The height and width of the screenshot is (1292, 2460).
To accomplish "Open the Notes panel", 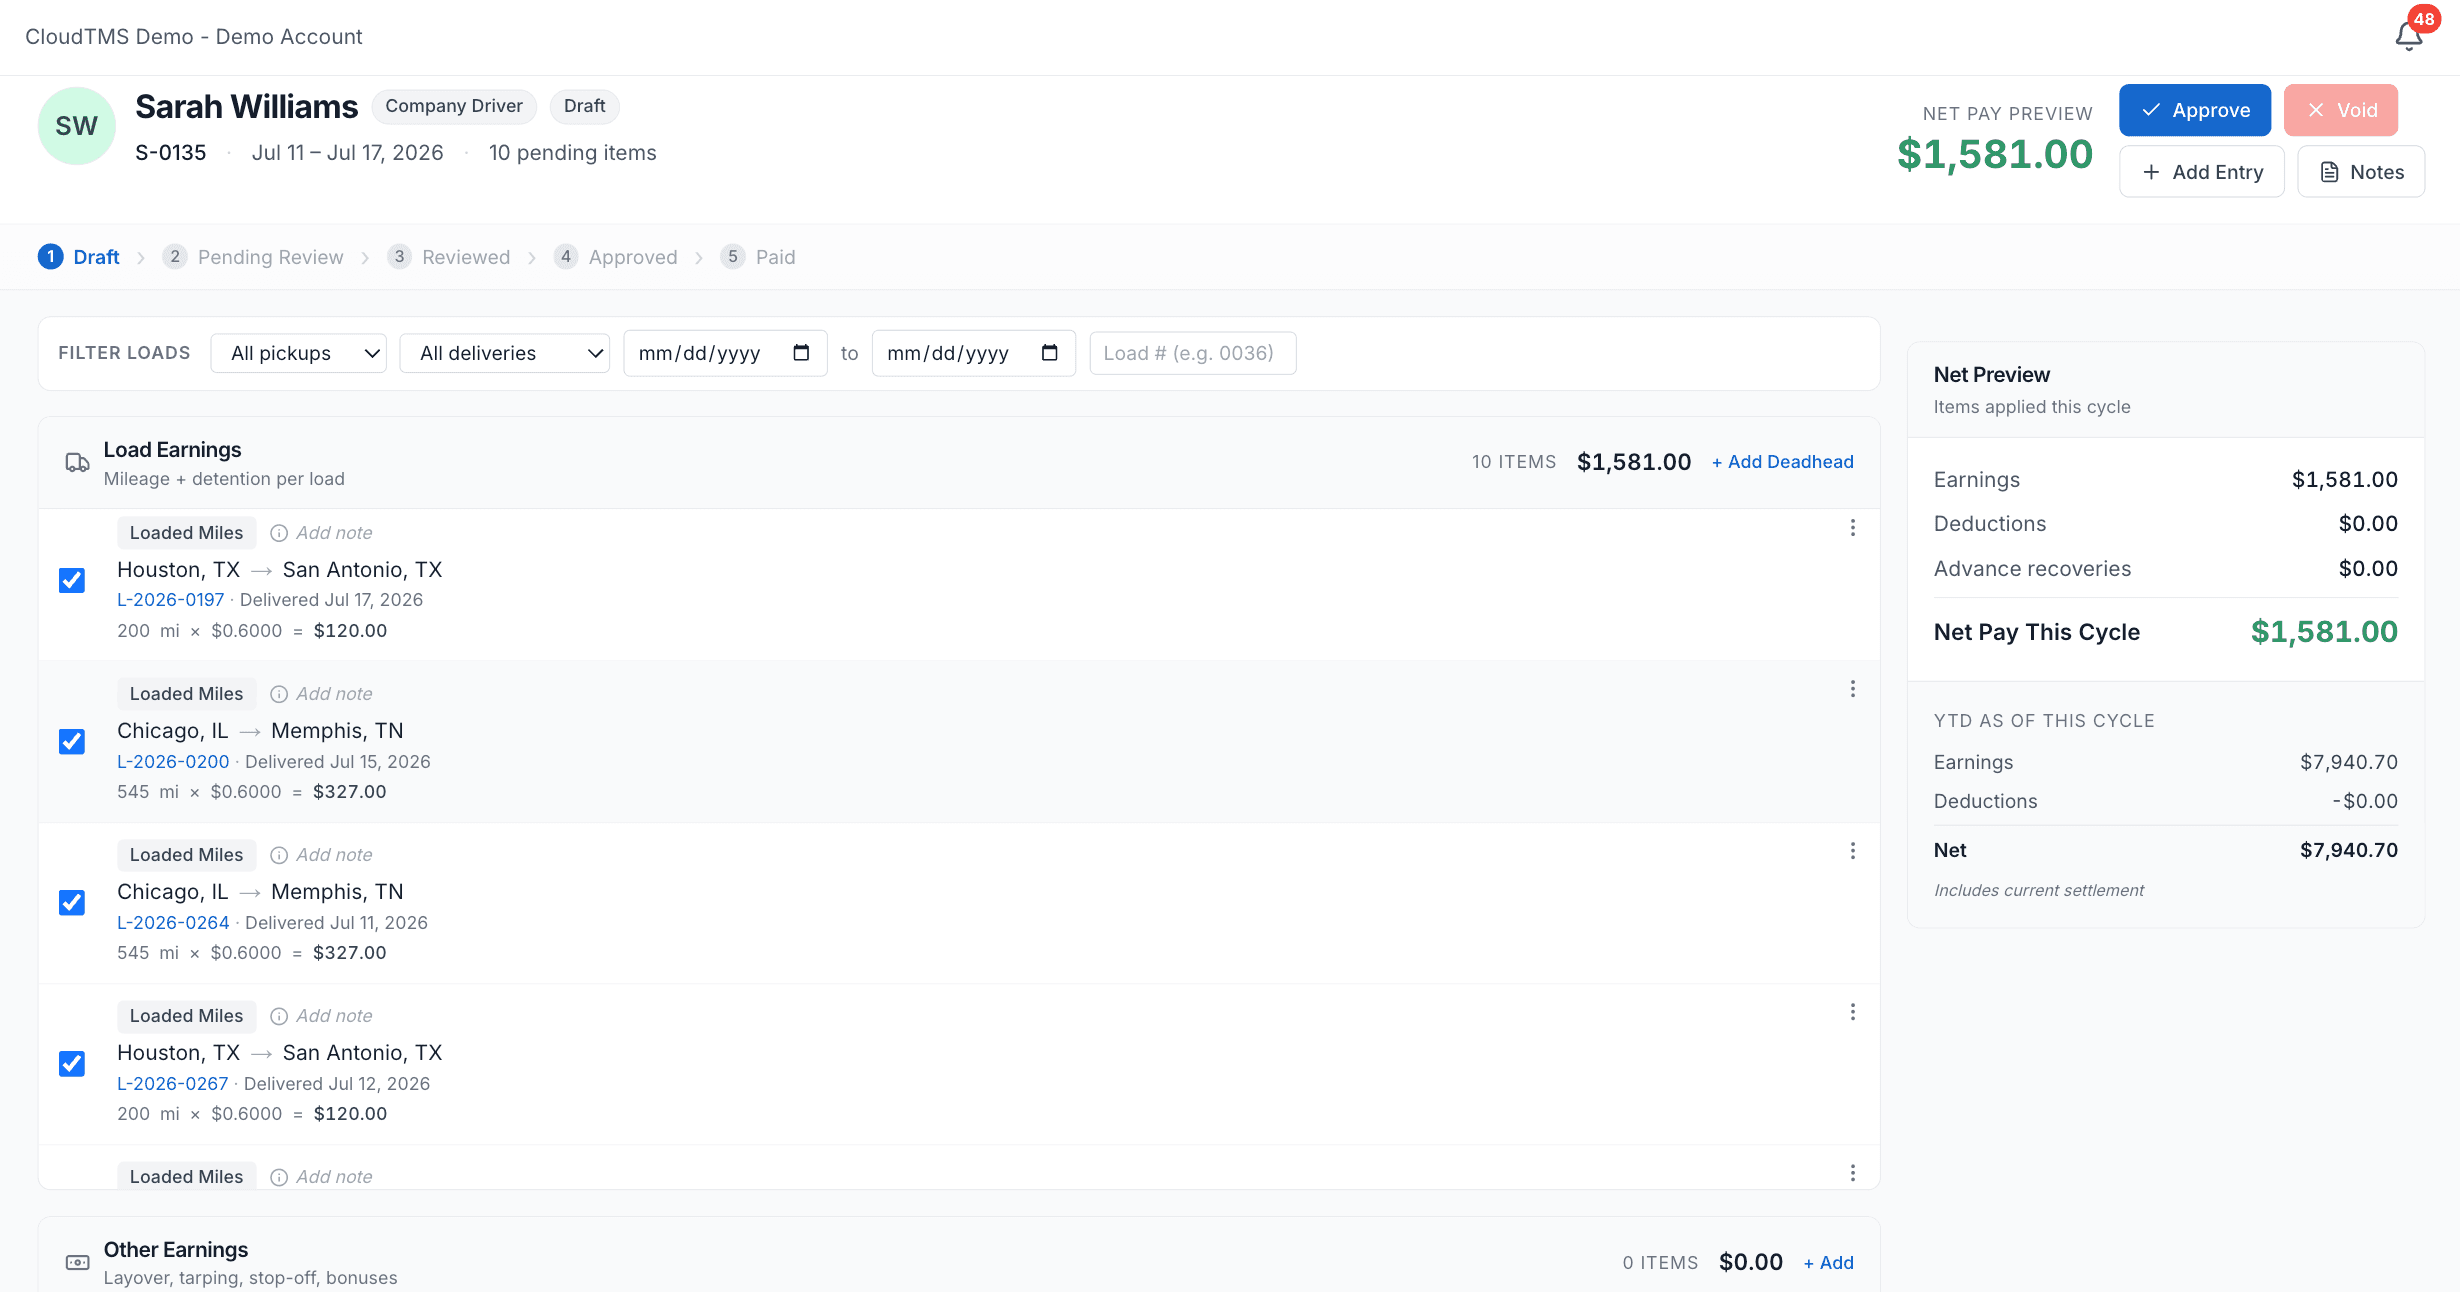I will tap(2361, 172).
